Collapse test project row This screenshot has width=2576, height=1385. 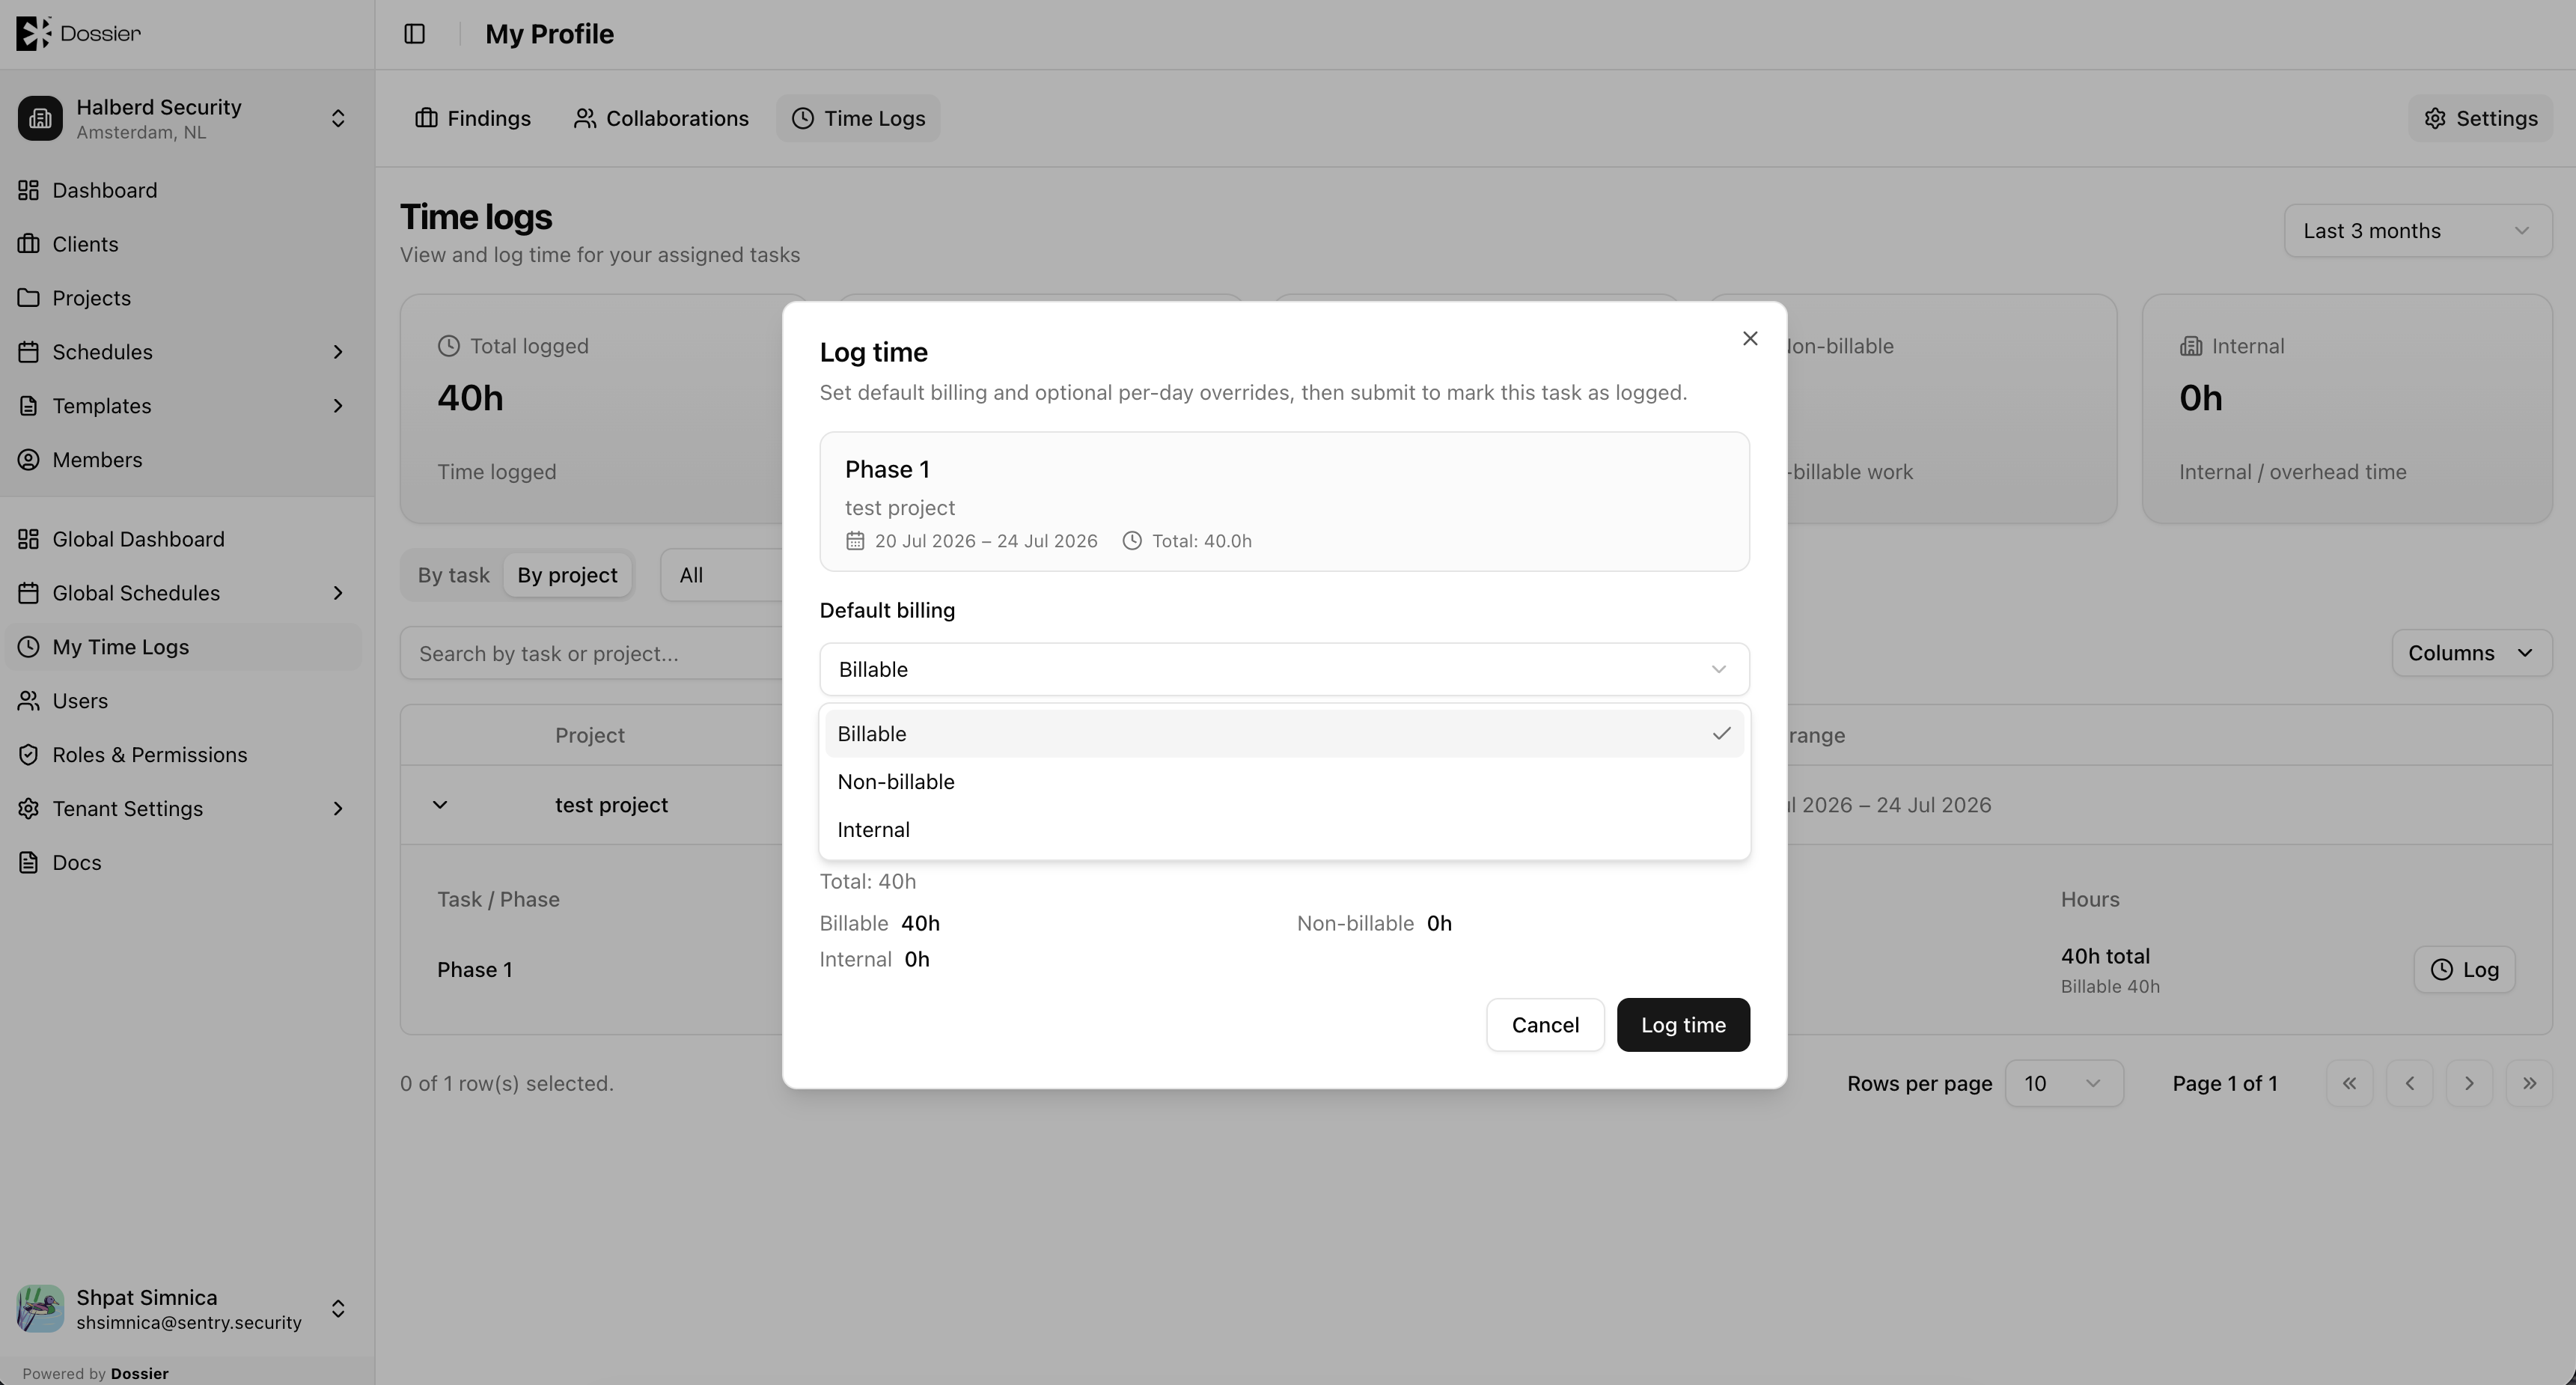tap(440, 805)
